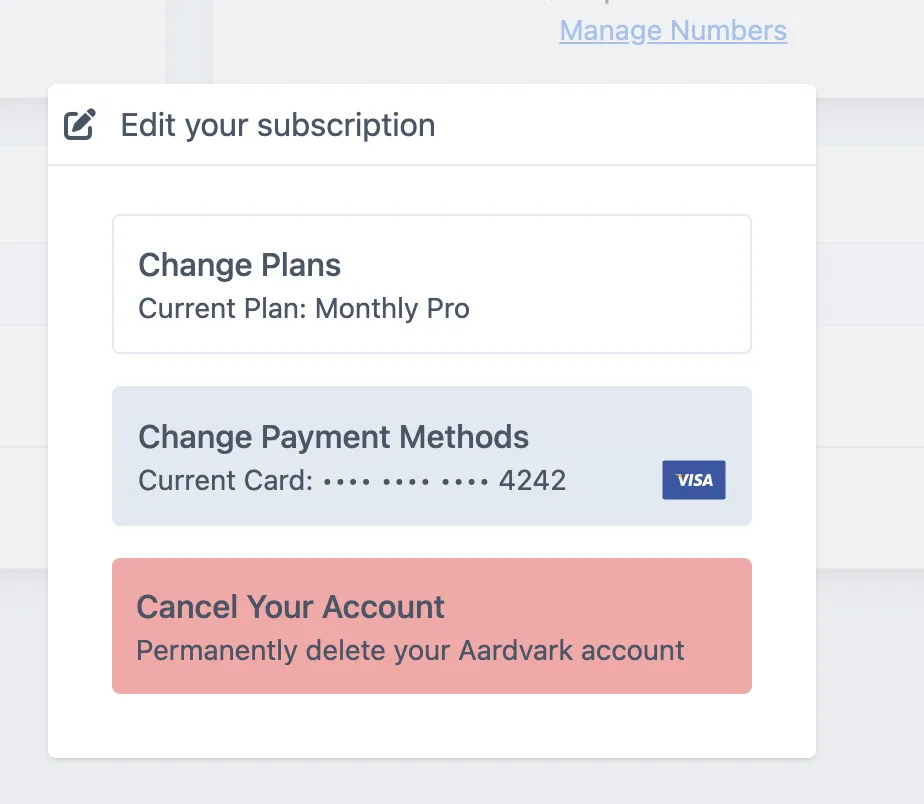Click the pencil icon beside the dialog title
The image size is (924, 804).
(79, 124)
